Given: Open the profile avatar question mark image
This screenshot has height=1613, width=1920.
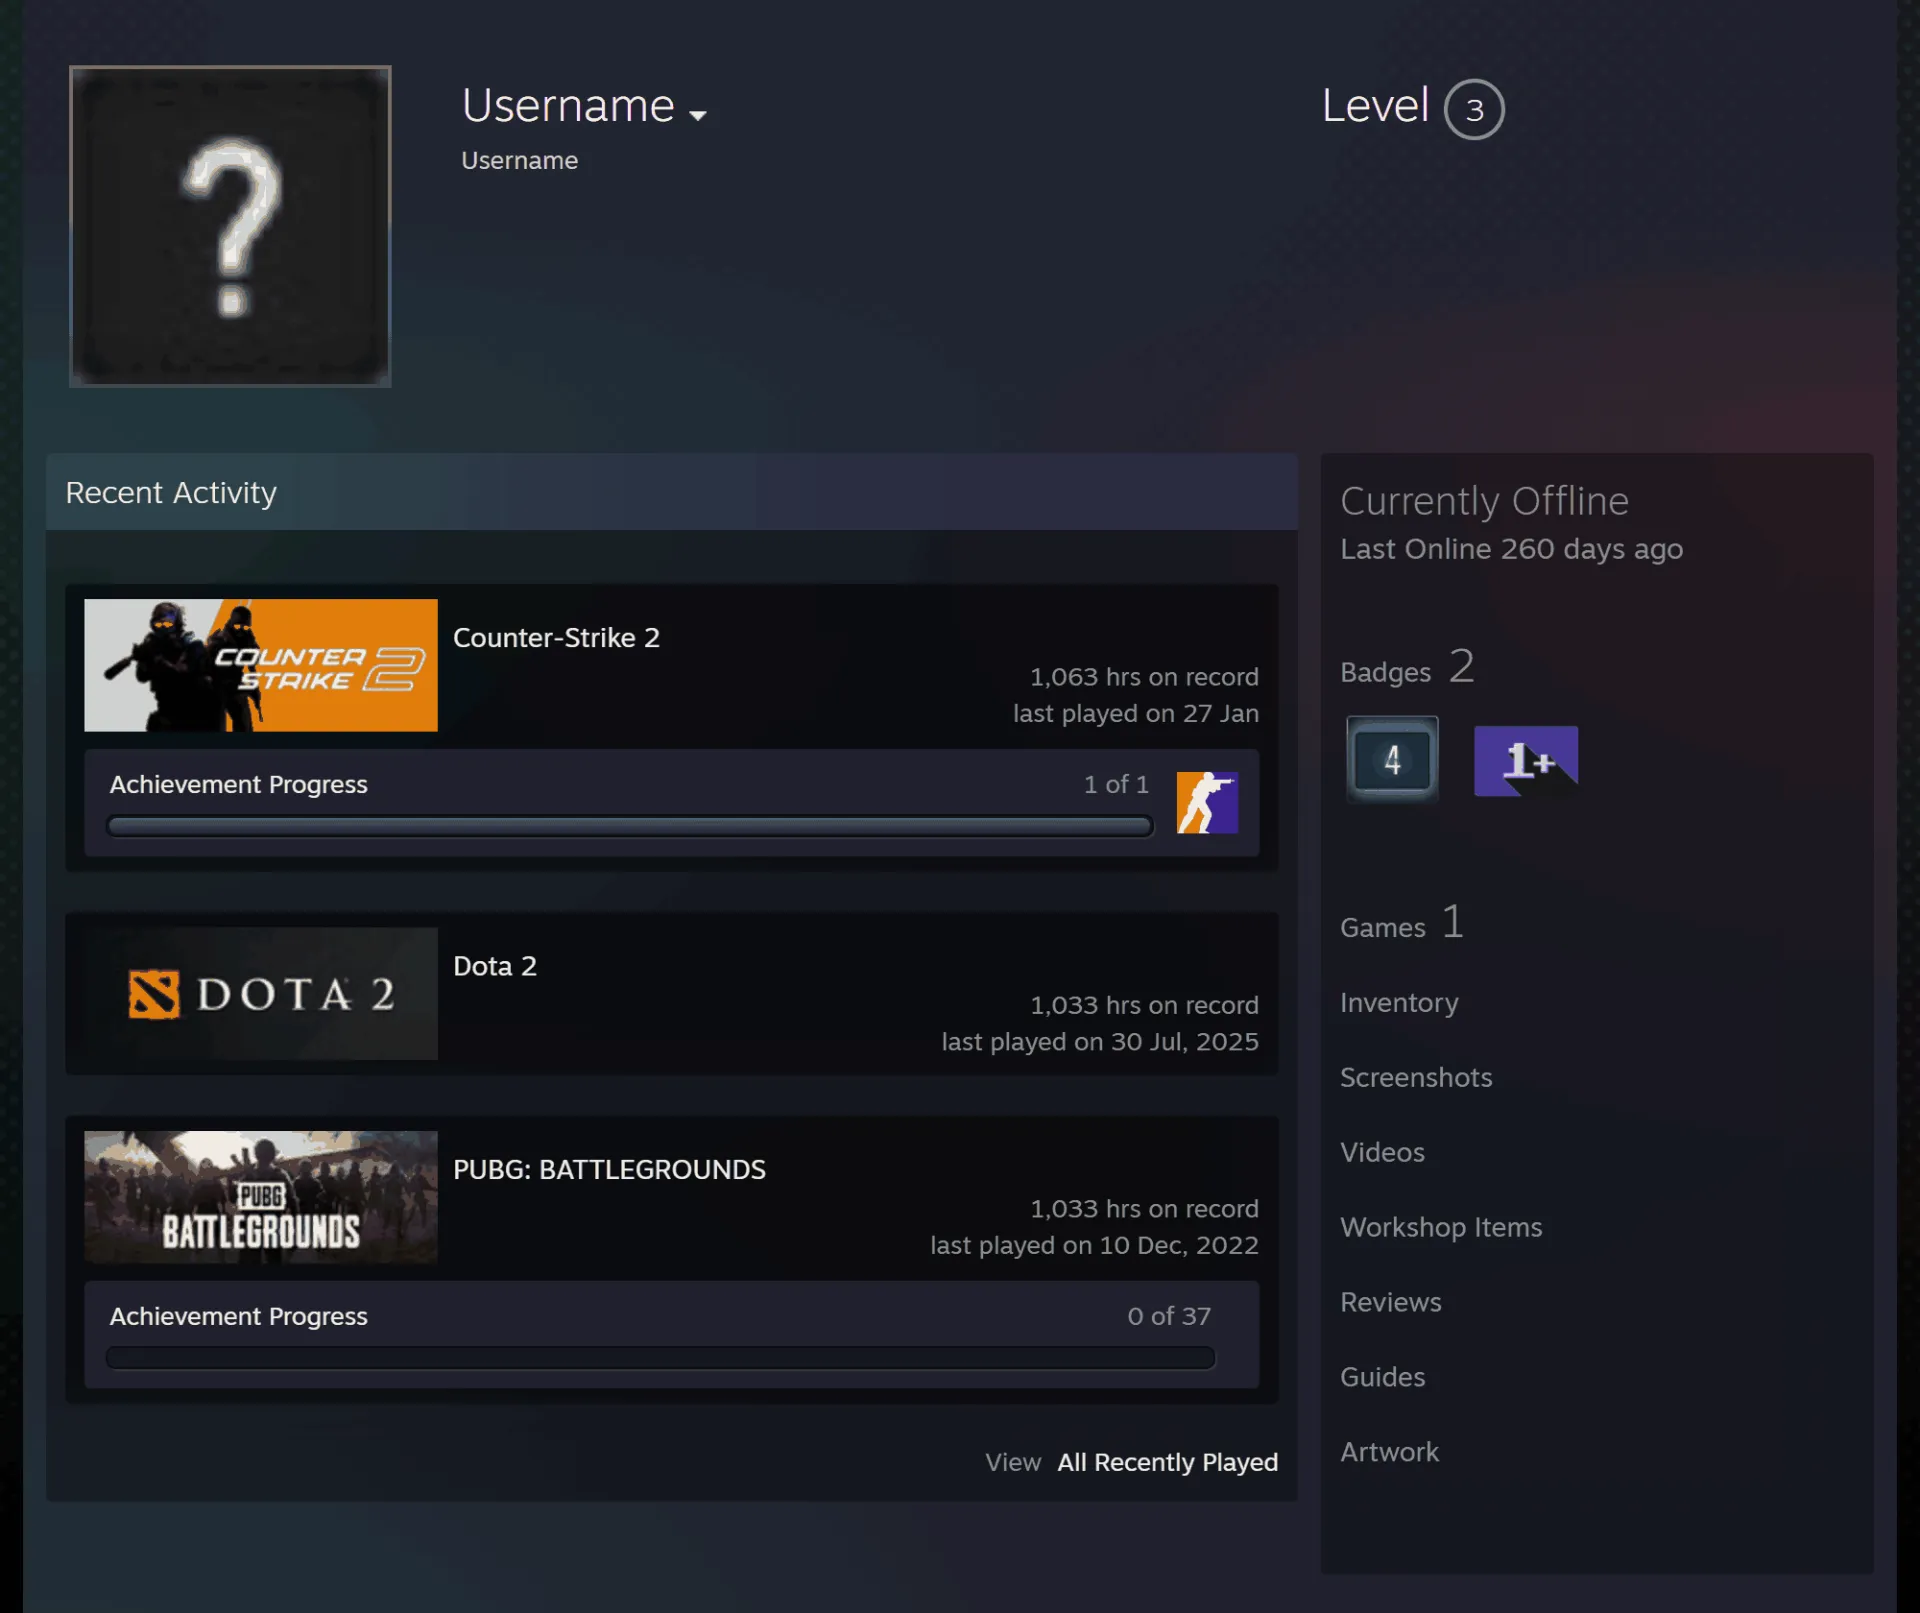Looking at the screenshot, I should coord(230,226).
